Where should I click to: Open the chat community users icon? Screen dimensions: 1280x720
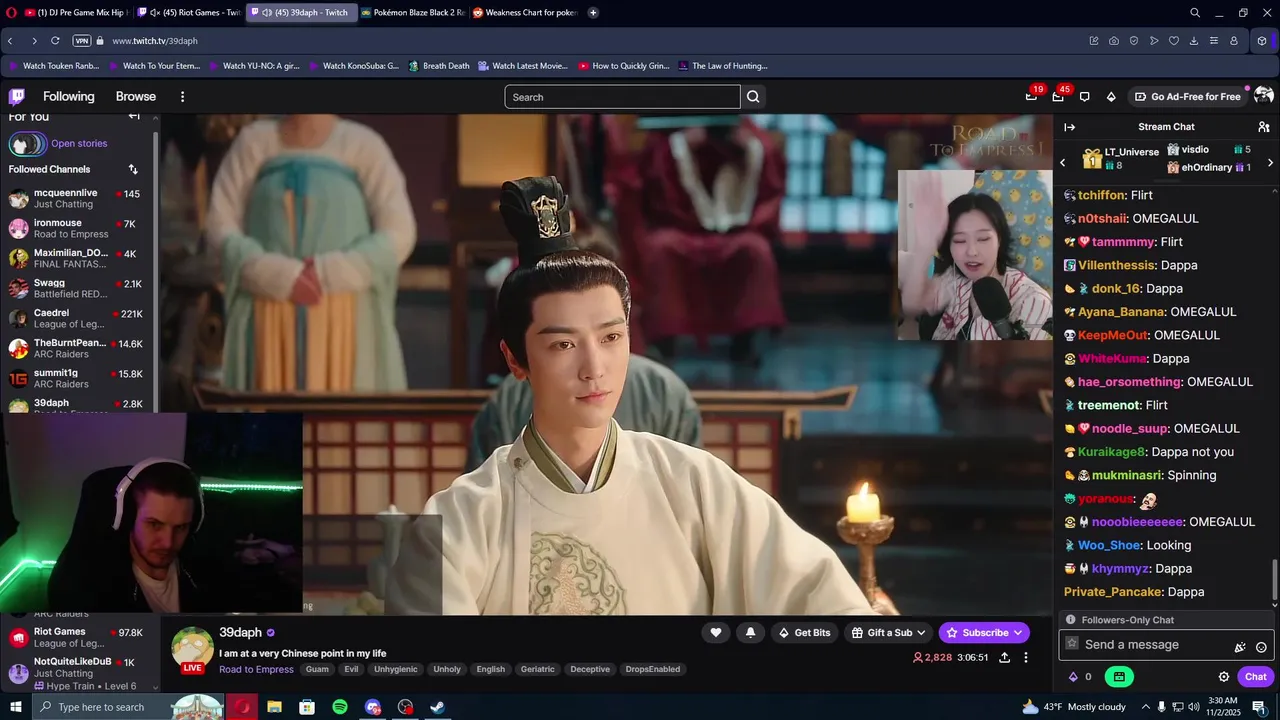1264,127
